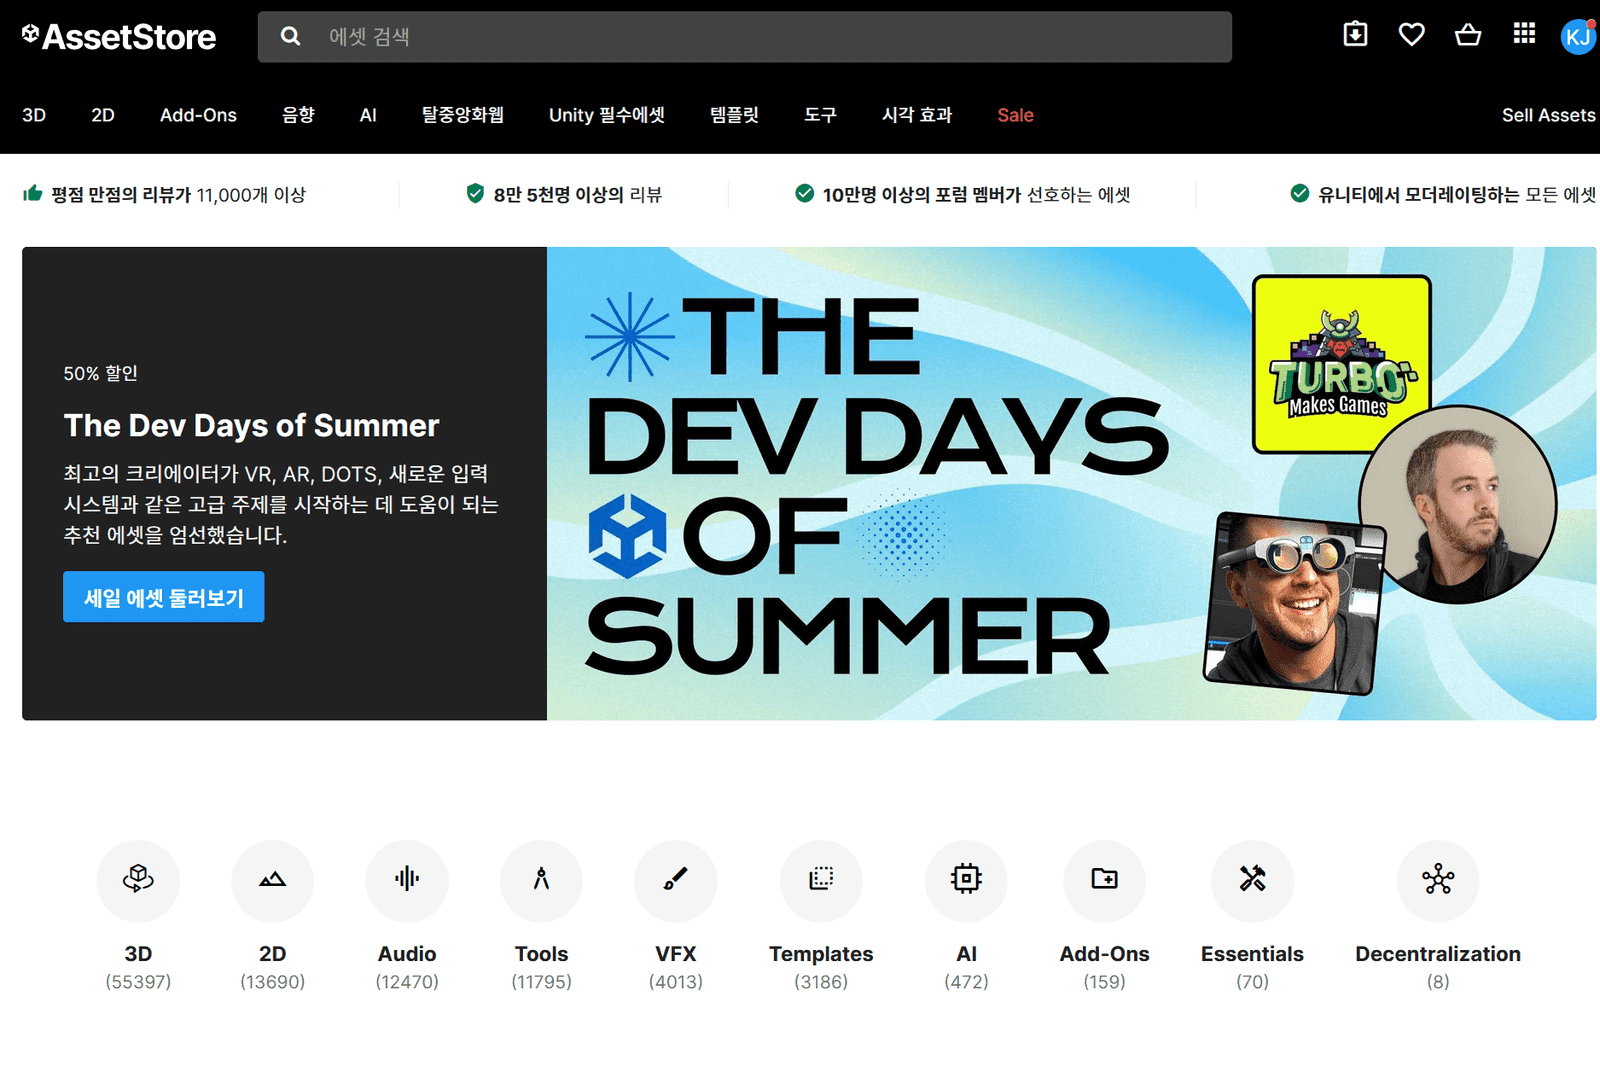Select the Templates category icon
The width and height of the screenshot is (1600, 1068).
click(x=821, y=880)
